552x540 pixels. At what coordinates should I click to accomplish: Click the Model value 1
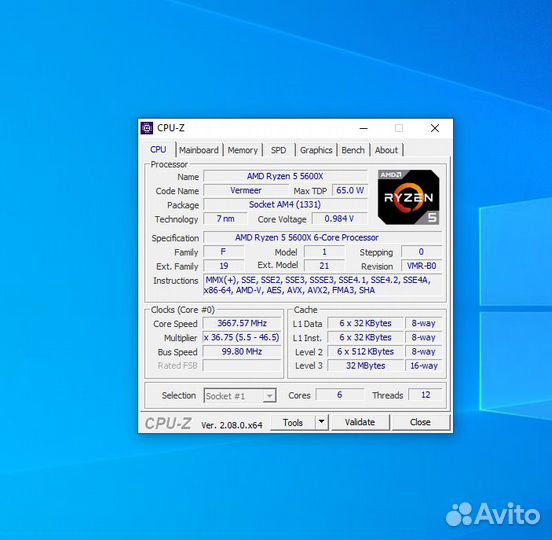tap(324, 252)
